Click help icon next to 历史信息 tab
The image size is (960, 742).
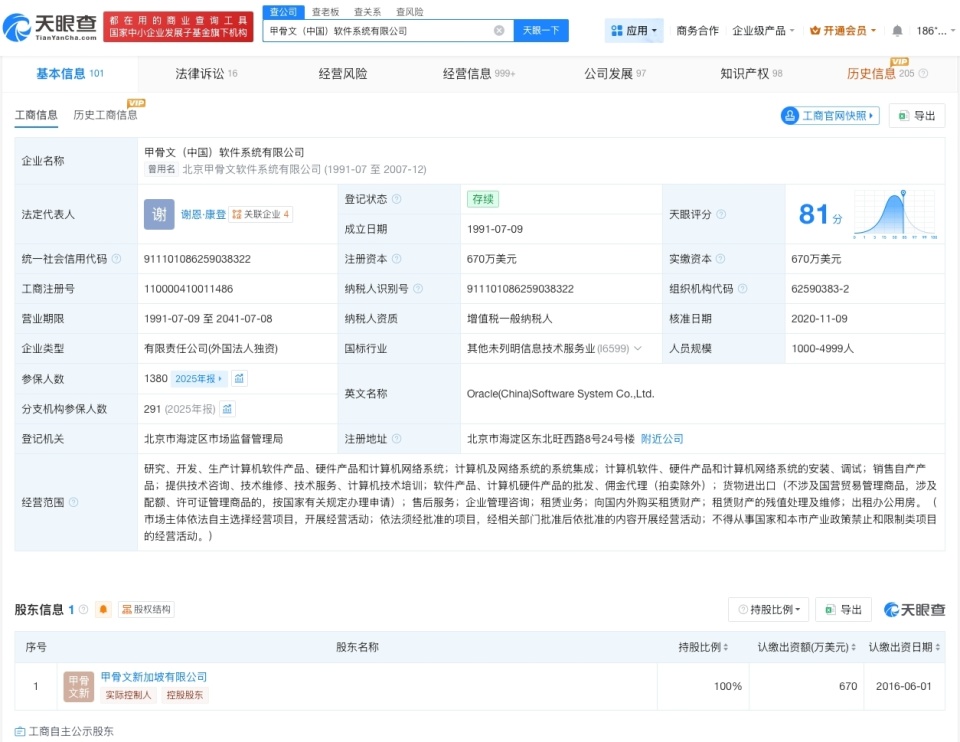pyautogui.click(x=923, y=73)
